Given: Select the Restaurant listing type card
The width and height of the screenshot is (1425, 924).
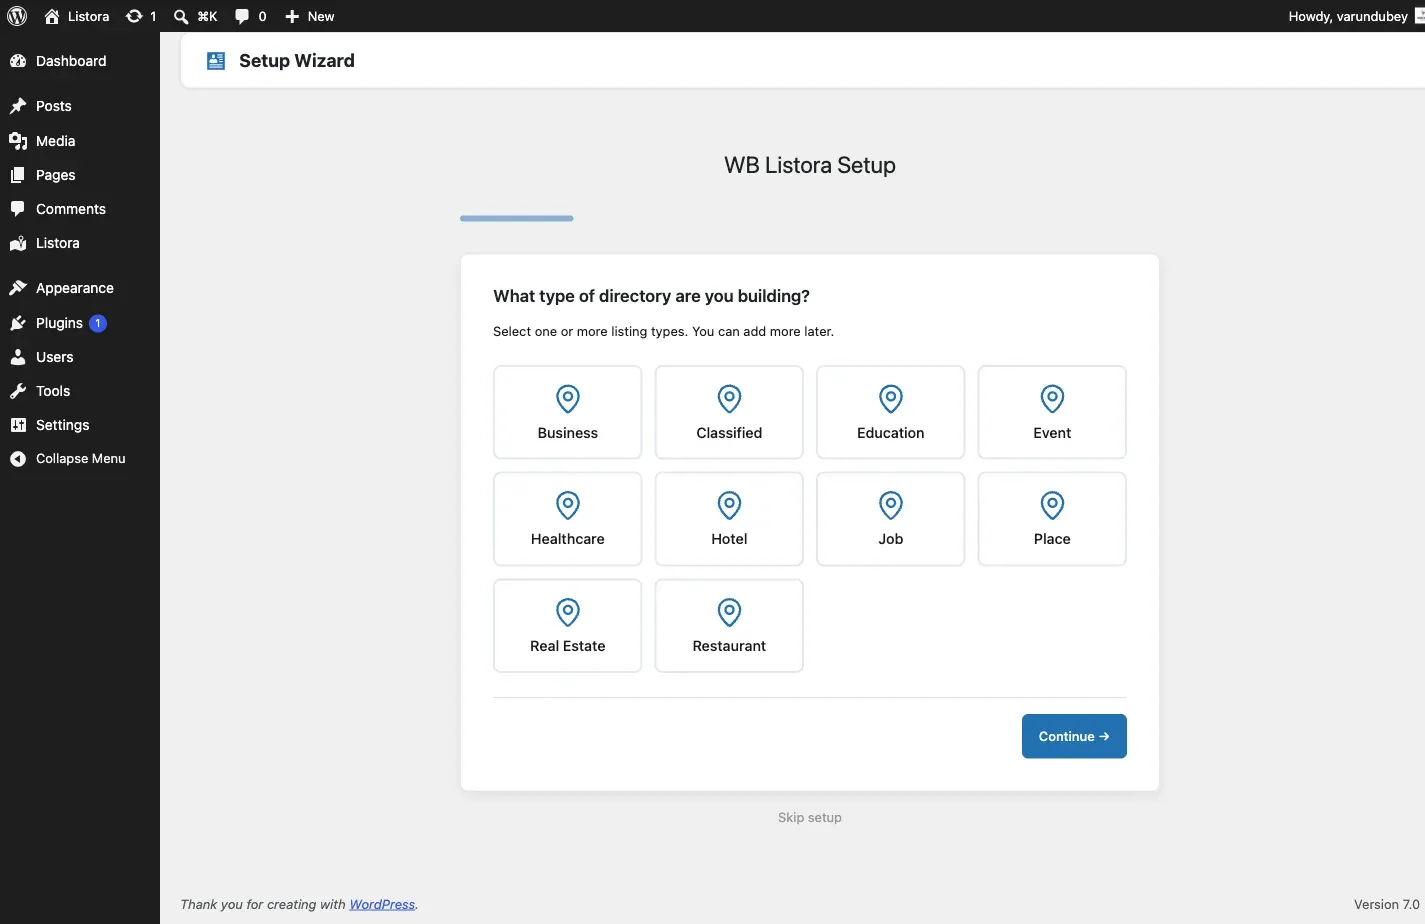Looking at the screenshot, I should [x=729, y=626].
